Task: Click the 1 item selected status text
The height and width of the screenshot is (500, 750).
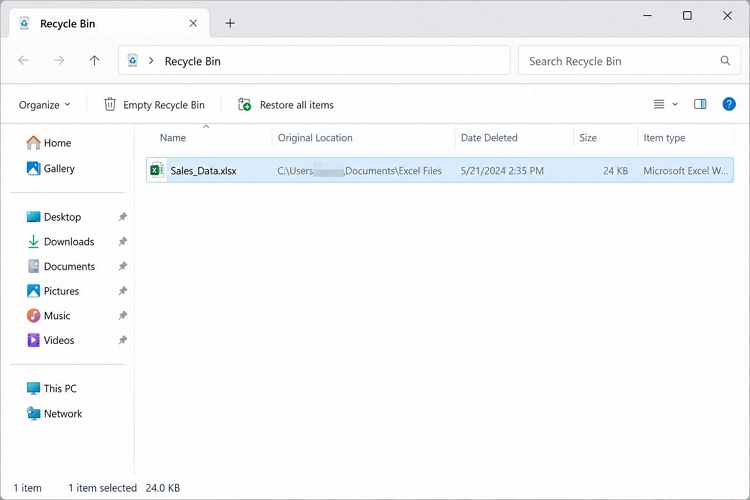Action: 102,488
